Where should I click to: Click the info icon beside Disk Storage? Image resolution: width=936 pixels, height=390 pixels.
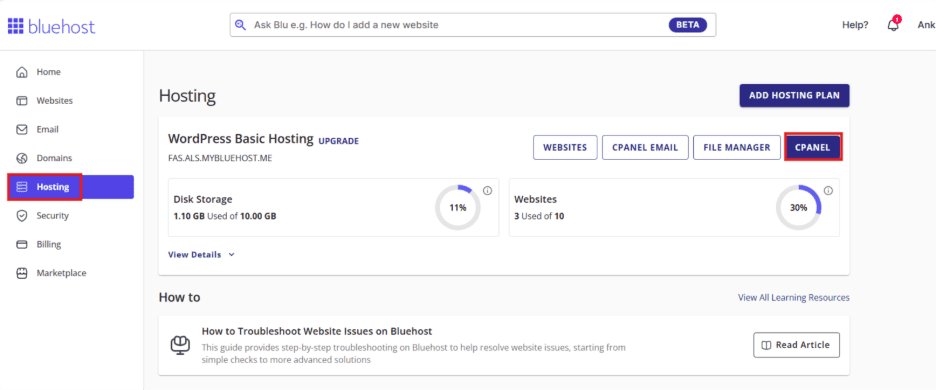[487, 191]
